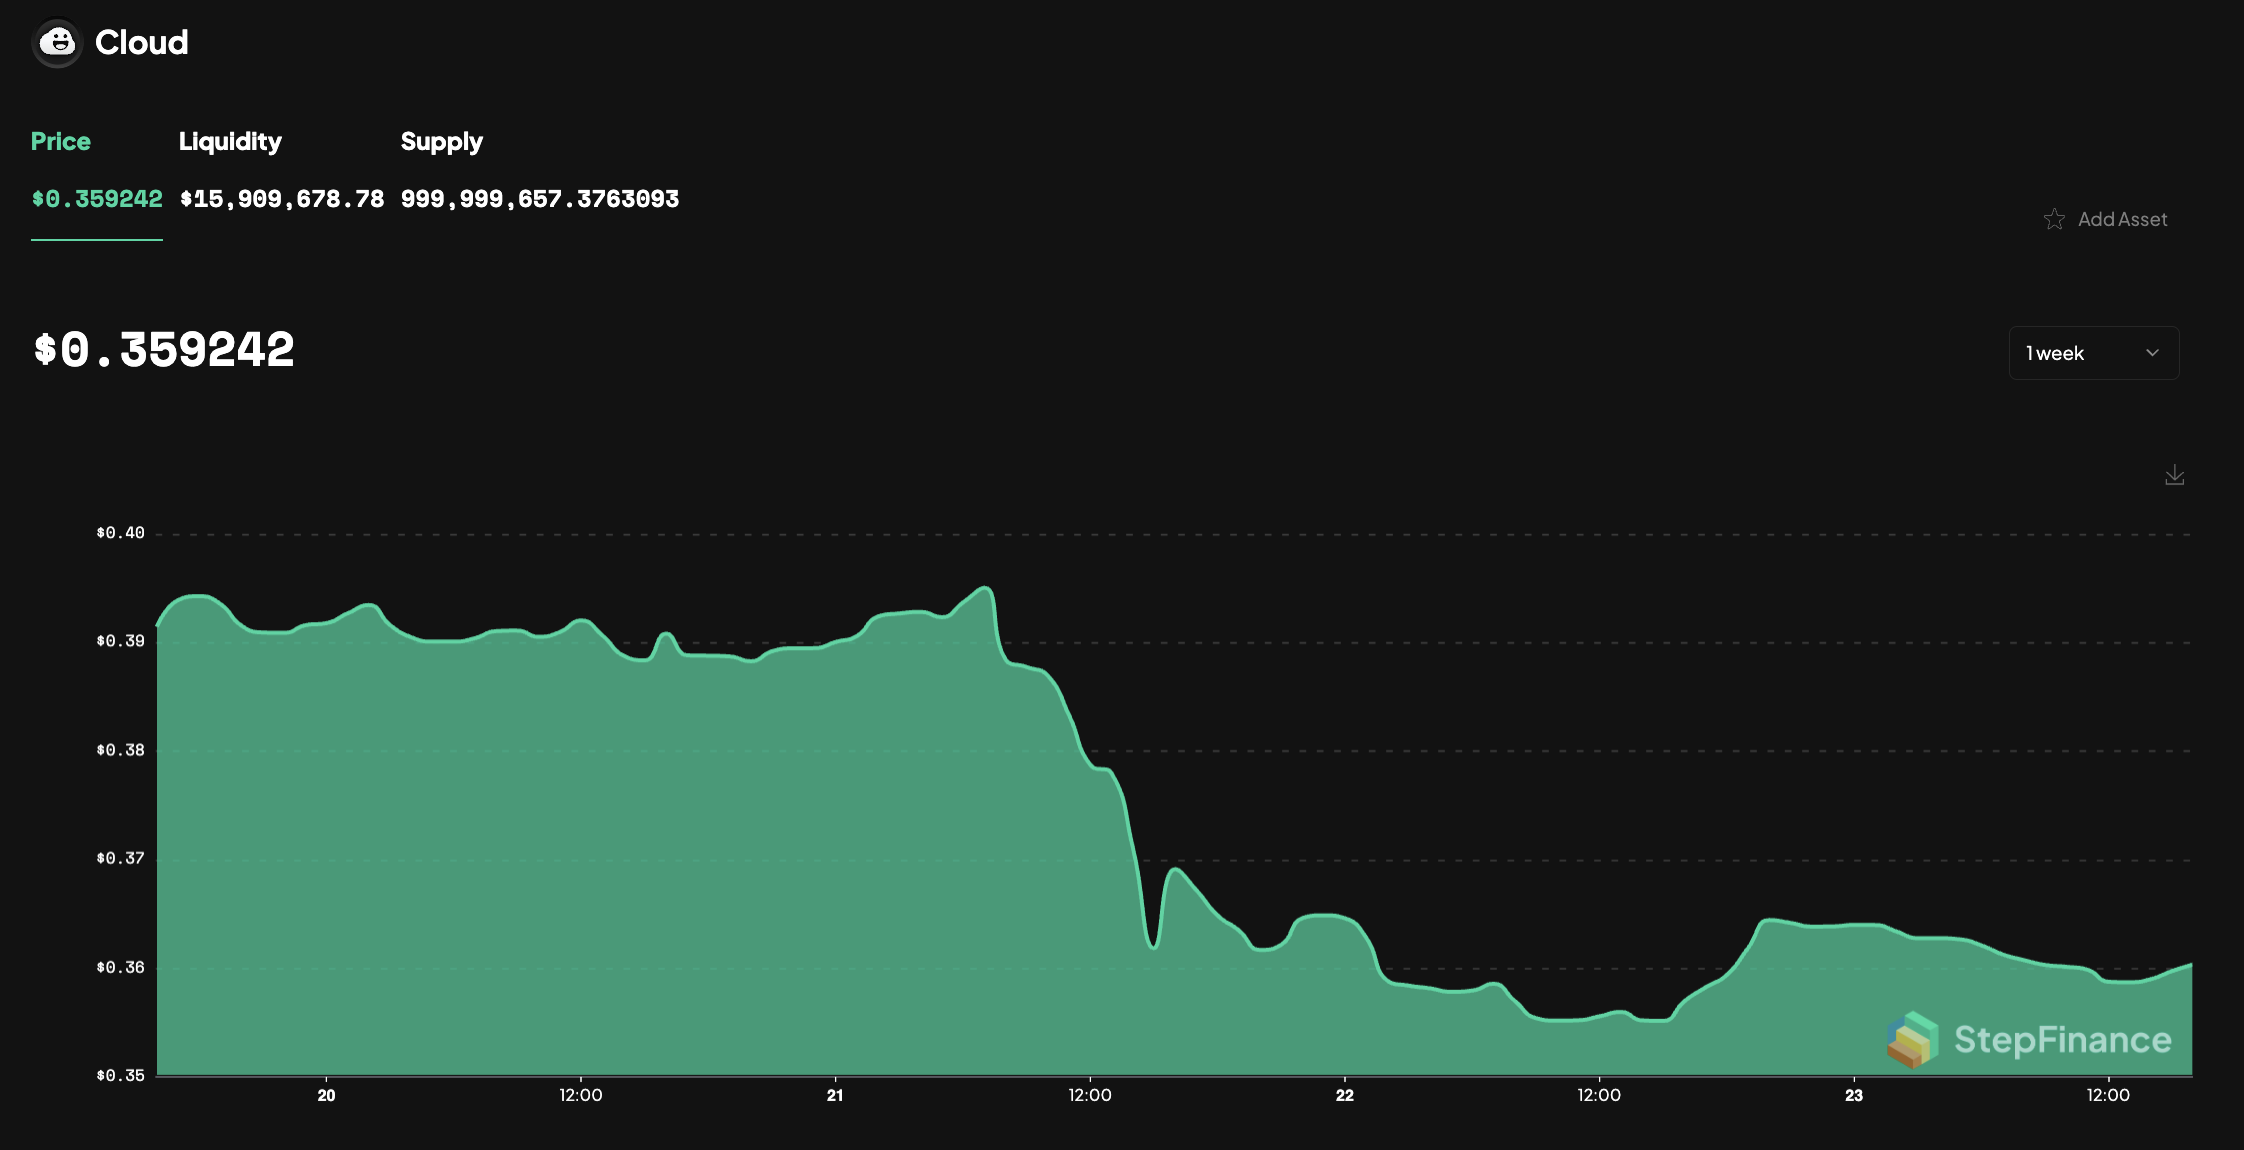Click the 22 date marker on x-axis
This screenshot has height=1150, width=2244.
point(1344,1095)
